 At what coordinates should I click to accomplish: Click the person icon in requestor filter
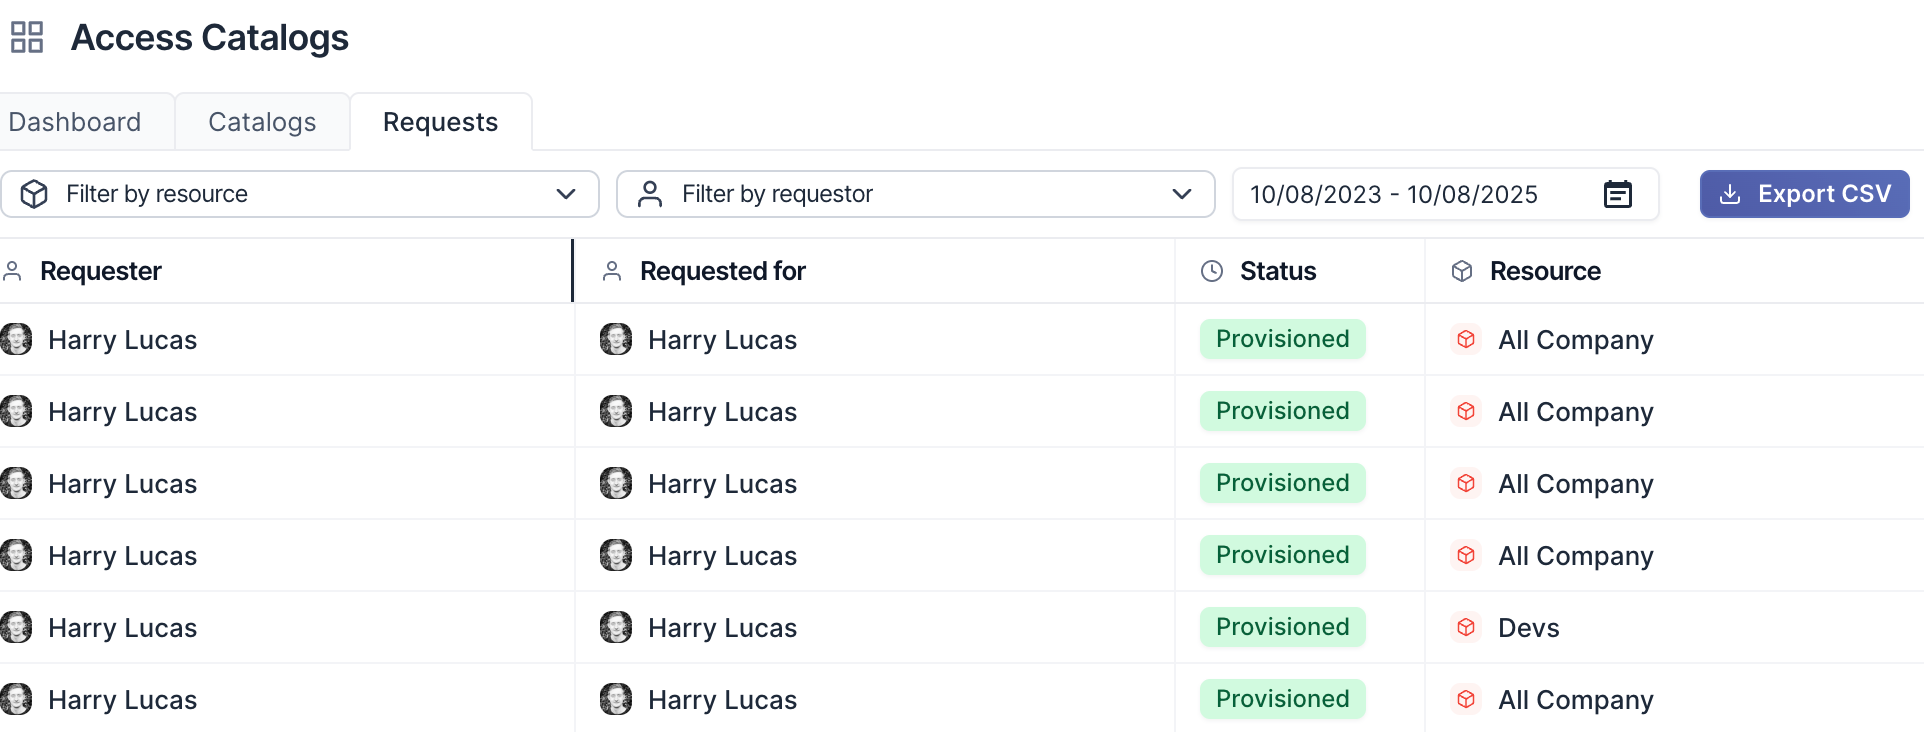coord(650,194)
